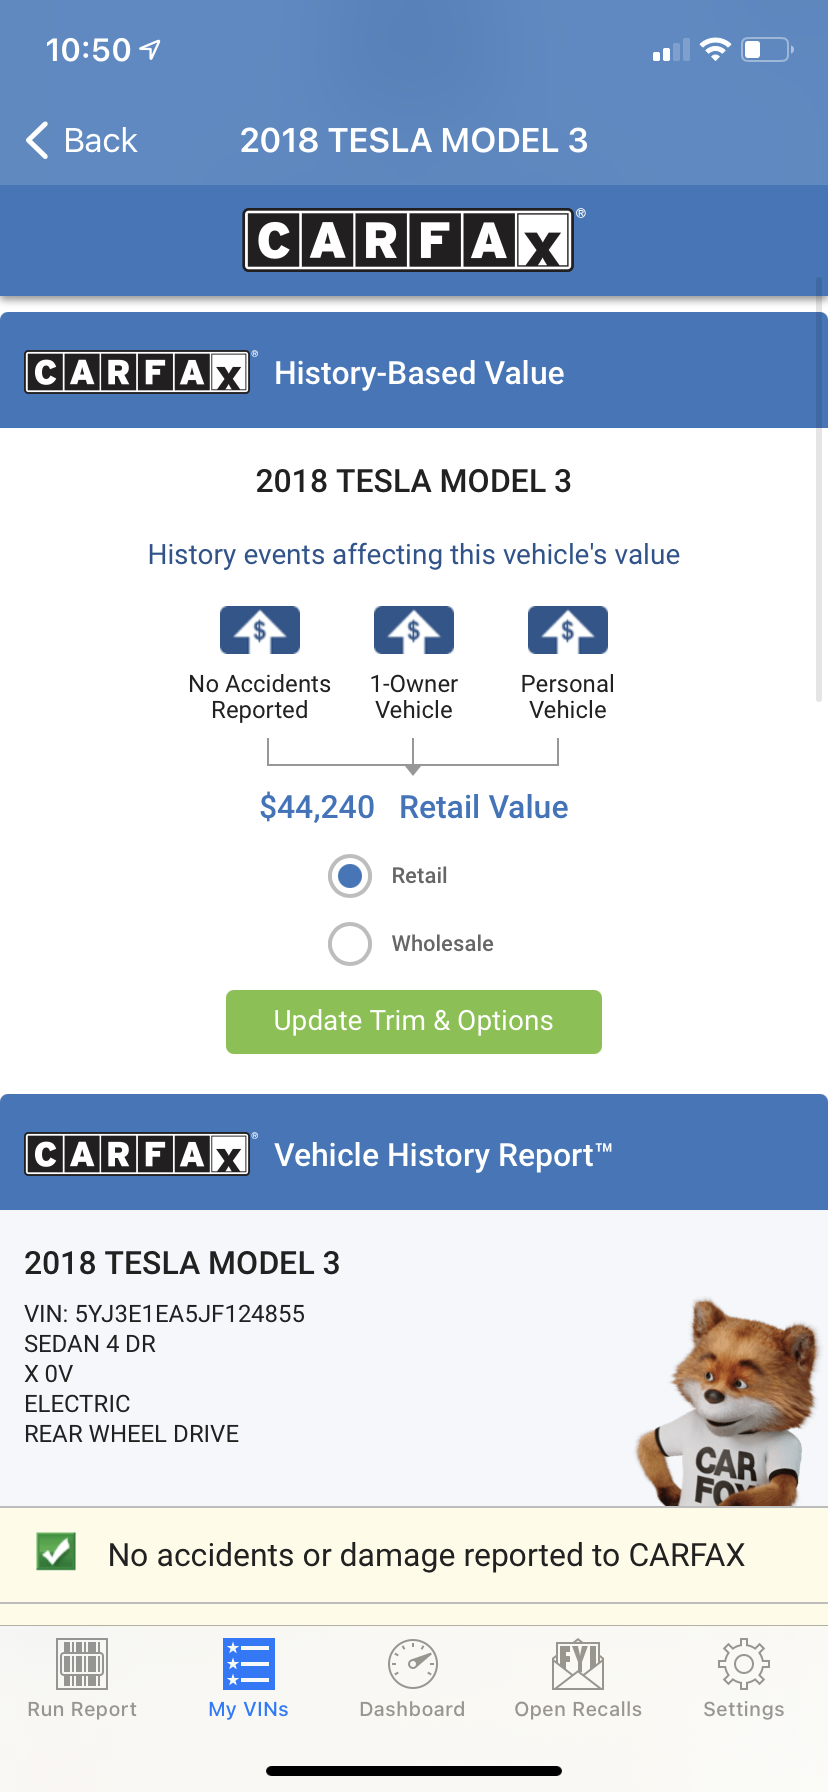Open the My VINs list icon

(248, 1664)
